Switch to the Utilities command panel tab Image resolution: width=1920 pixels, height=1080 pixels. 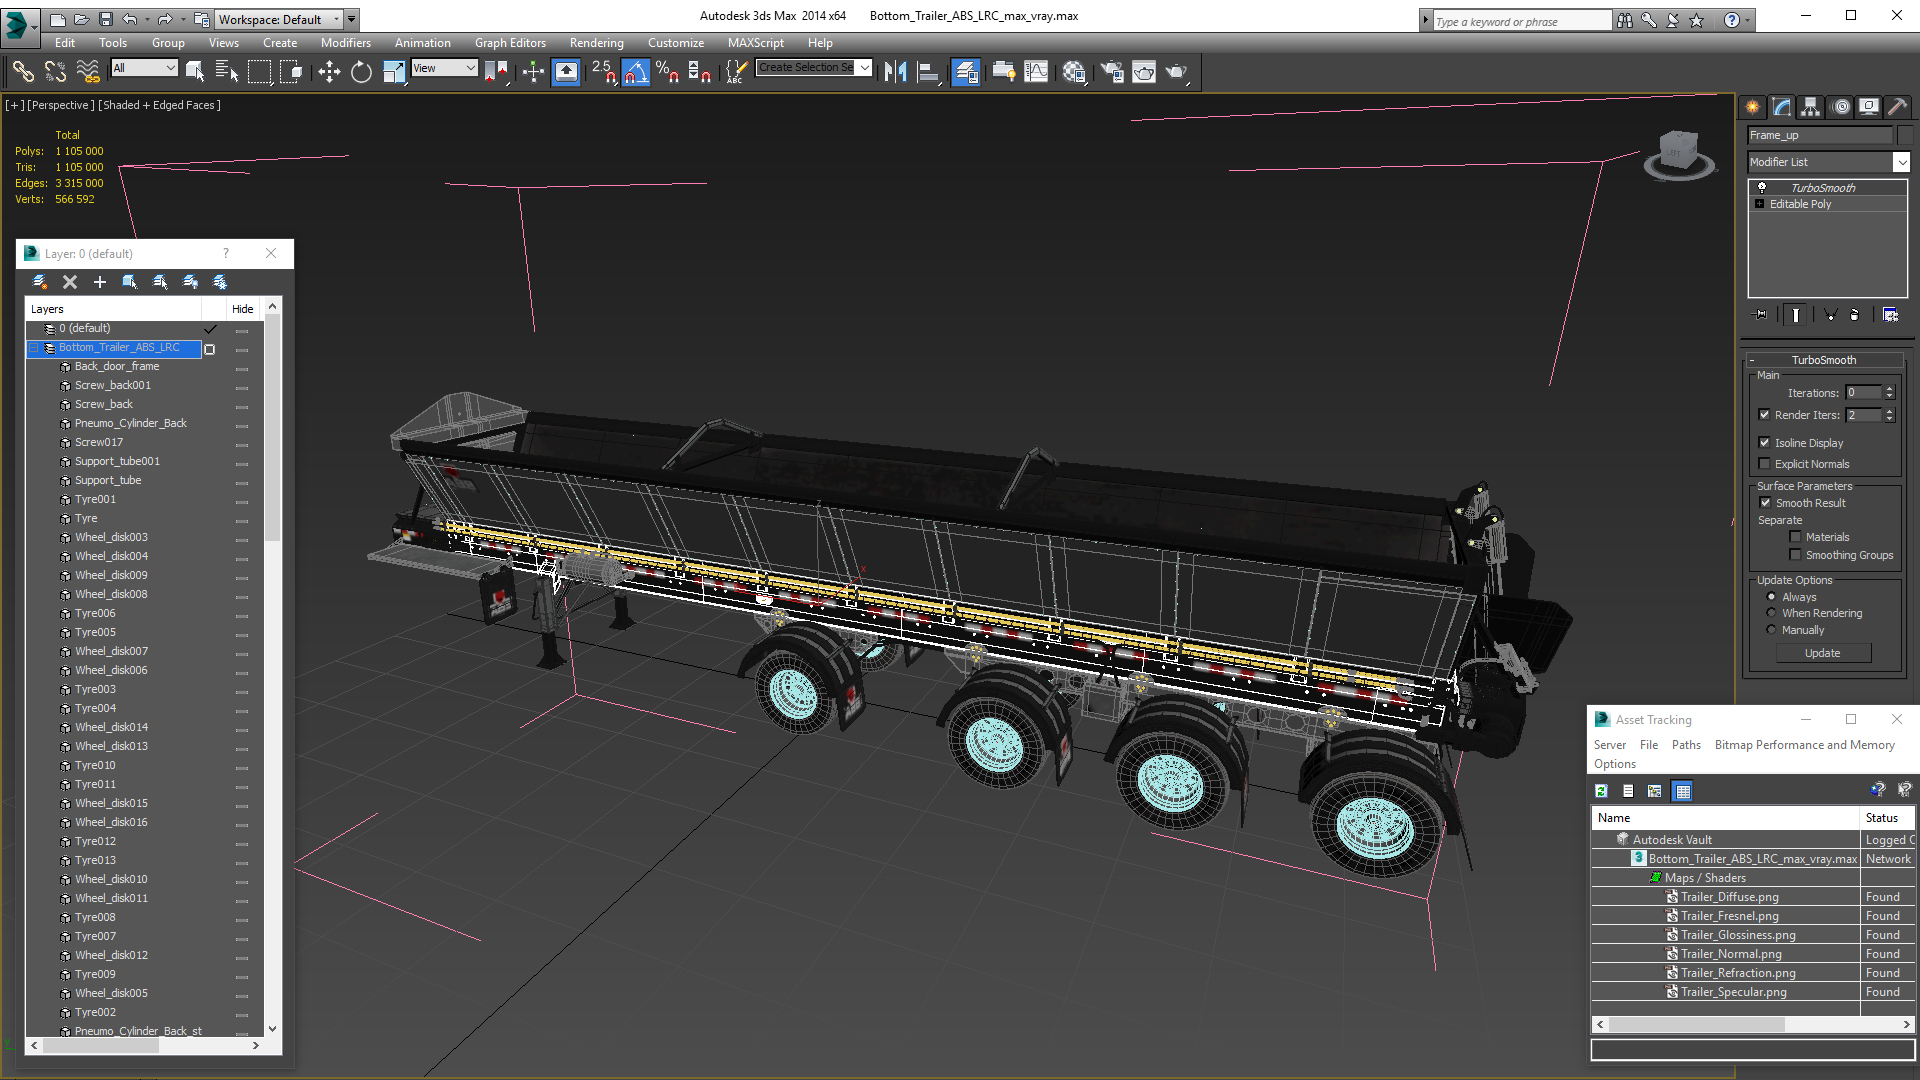[1898, 107]
